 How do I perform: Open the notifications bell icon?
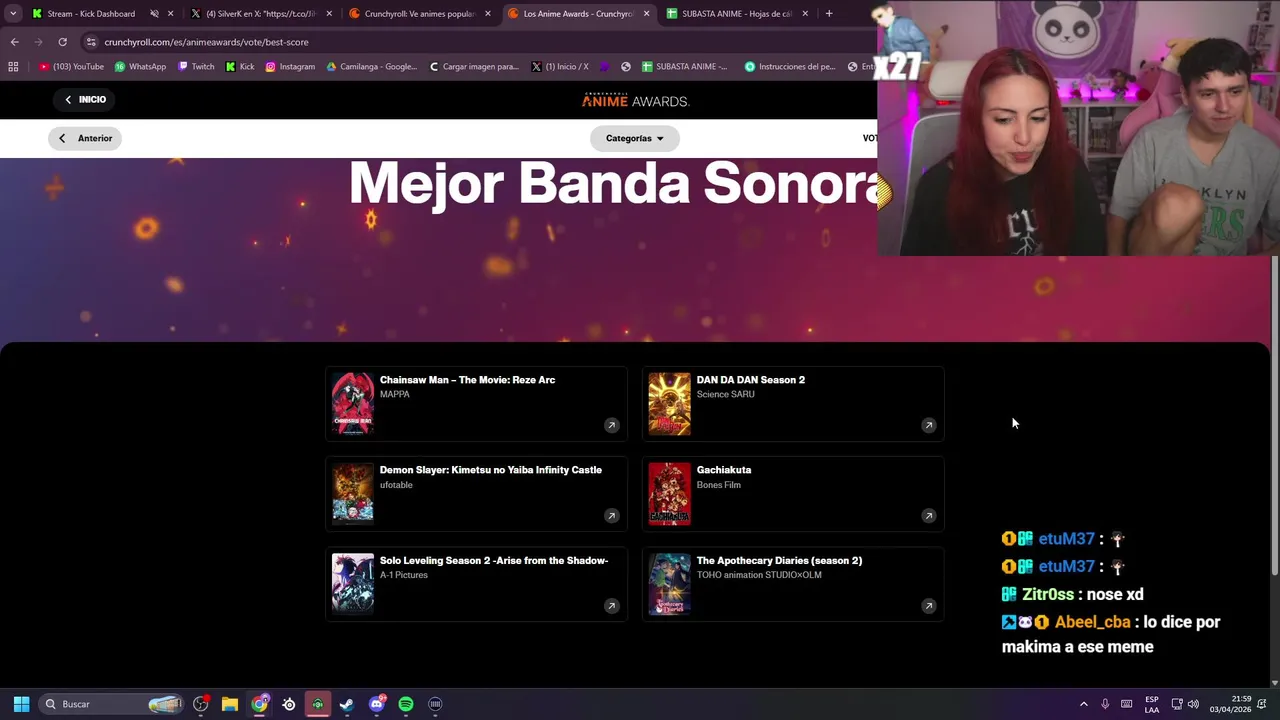click(x=1262, y=704)
